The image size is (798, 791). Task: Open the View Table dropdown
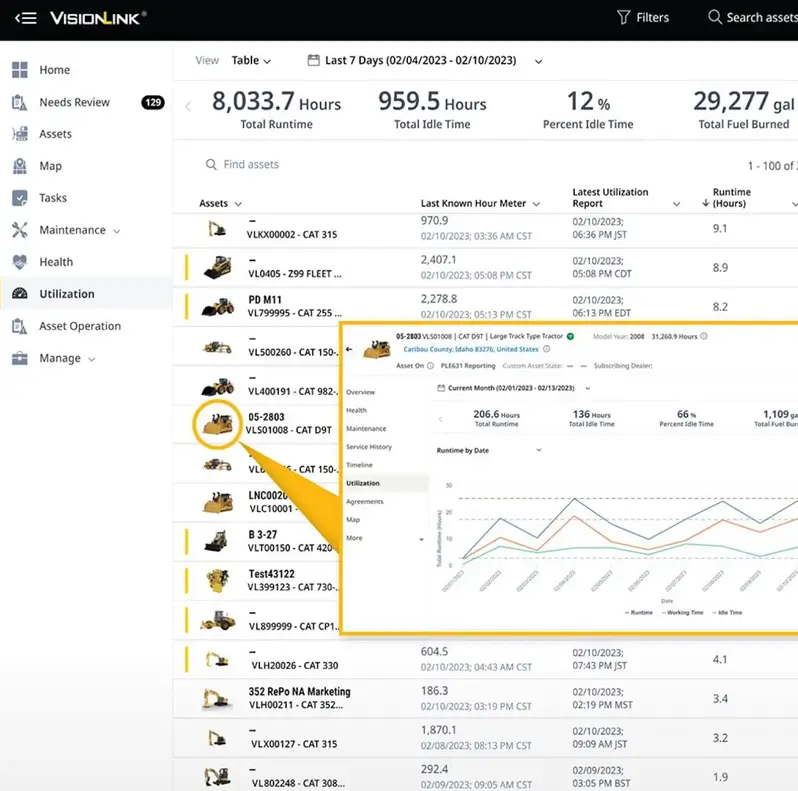(x=251, y=61)
